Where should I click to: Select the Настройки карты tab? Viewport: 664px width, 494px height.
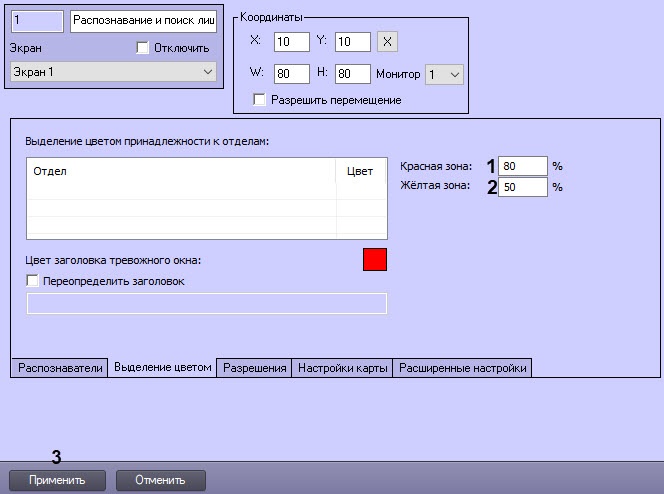pos(342,368)
